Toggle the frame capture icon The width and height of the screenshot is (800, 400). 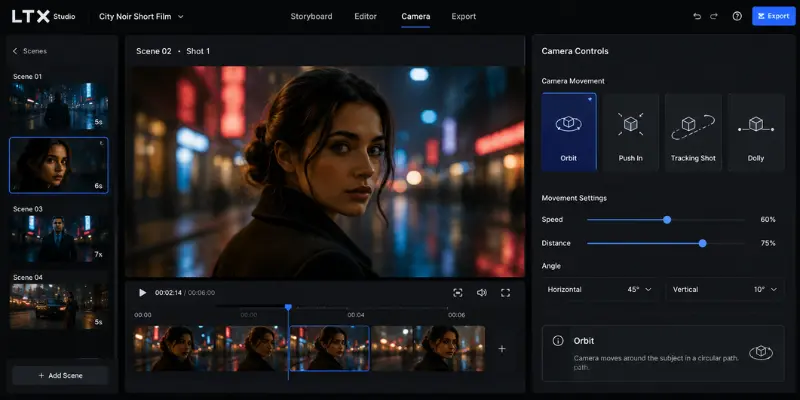pos(458,292)
